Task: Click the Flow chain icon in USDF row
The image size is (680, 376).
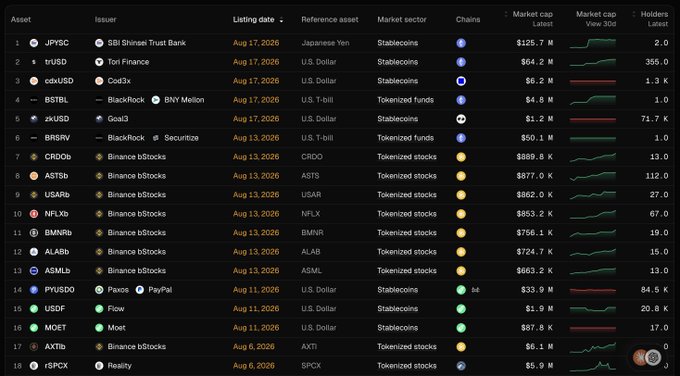Action: point(461,309)
